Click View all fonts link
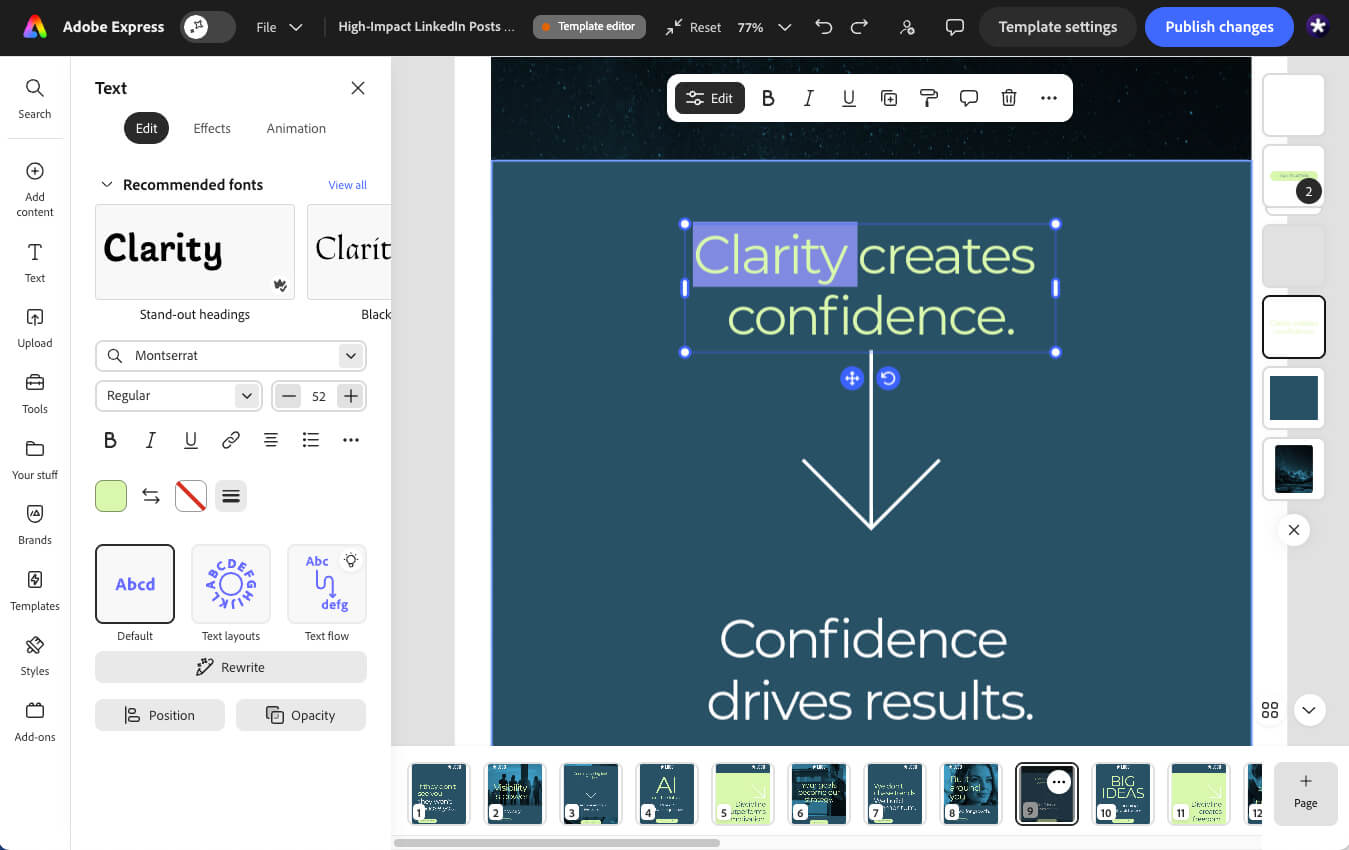This screenshot has width=1349, height=850. (347, 185)
